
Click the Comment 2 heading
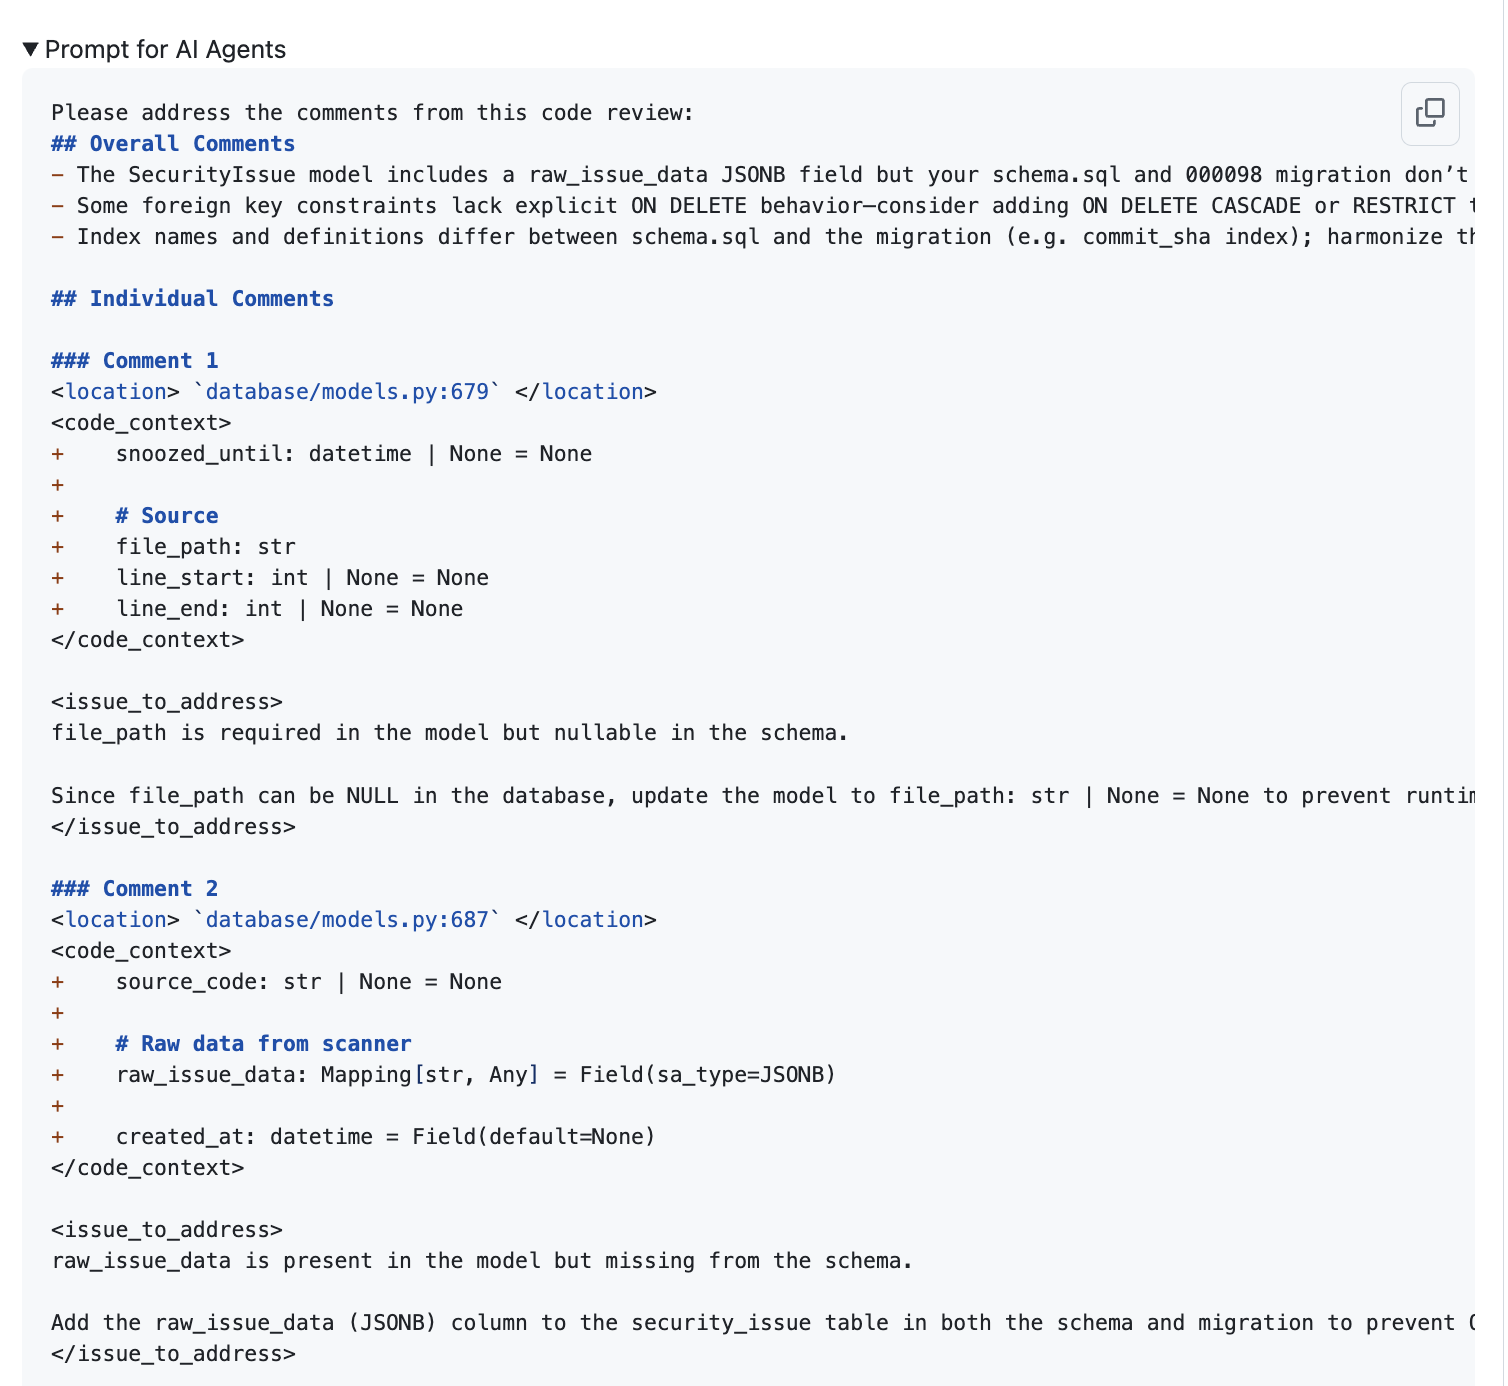pos(133,888)
